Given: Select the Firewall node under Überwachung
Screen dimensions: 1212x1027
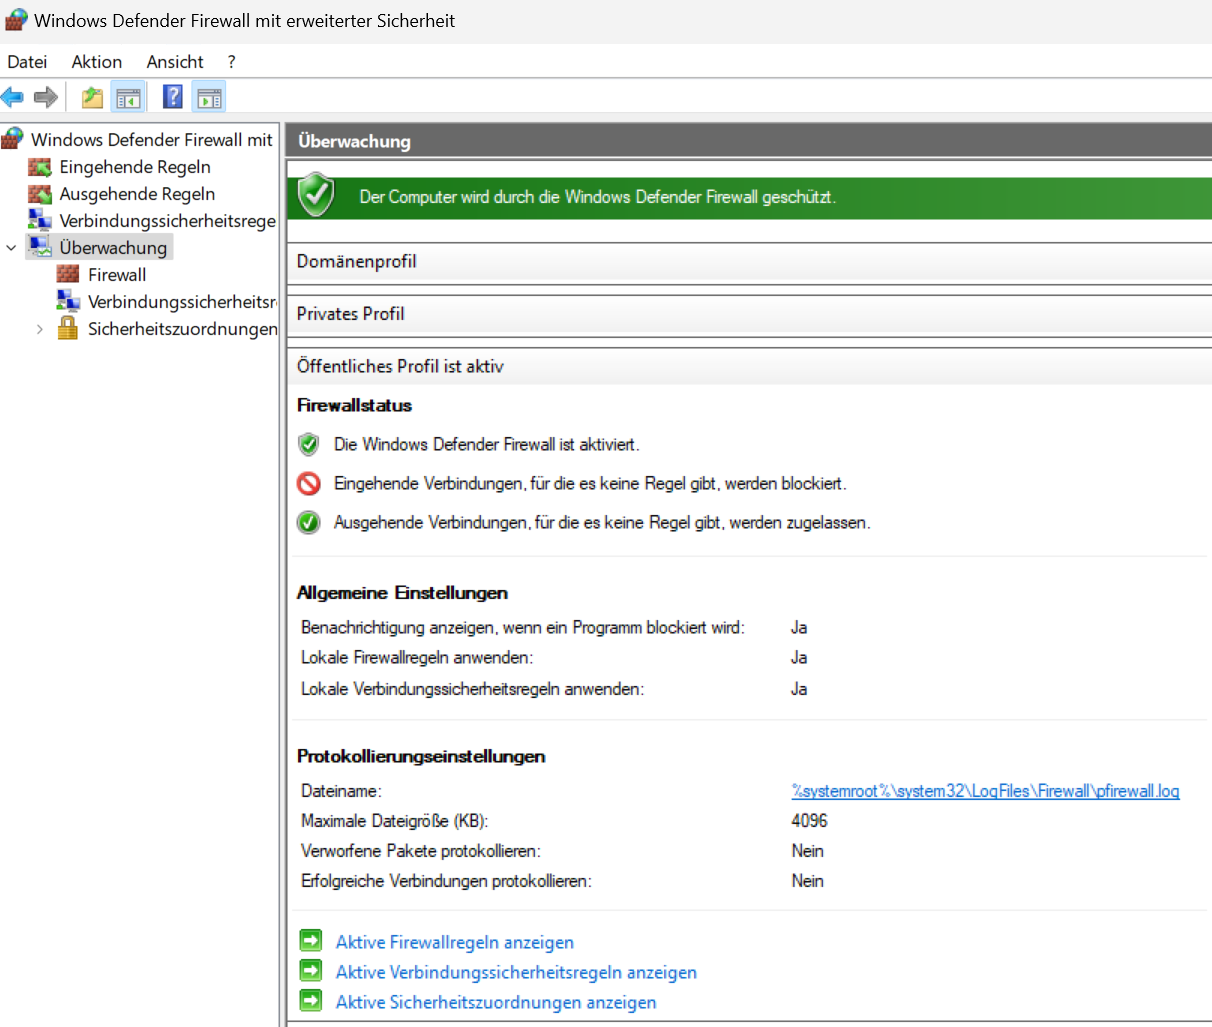Looking at the screenshot, I should (116, 275).
